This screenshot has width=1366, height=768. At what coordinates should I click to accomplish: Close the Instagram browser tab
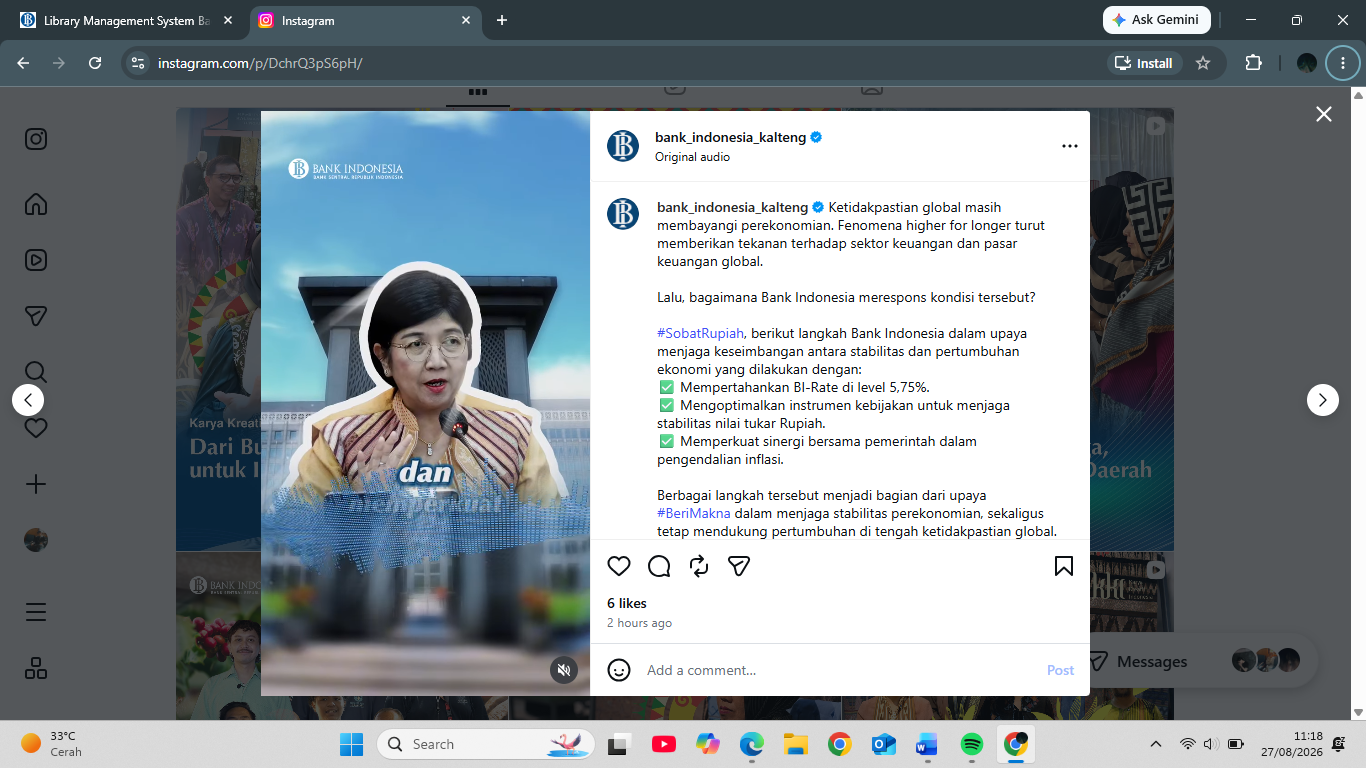466,20
